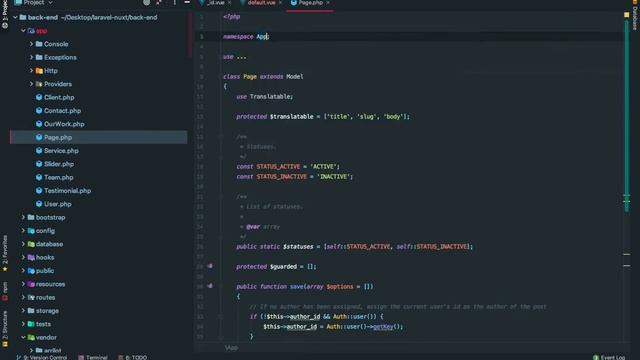Close the _id.vue tab
The height and width of the screenshot is (360, 640).
(x=229, y=2)
